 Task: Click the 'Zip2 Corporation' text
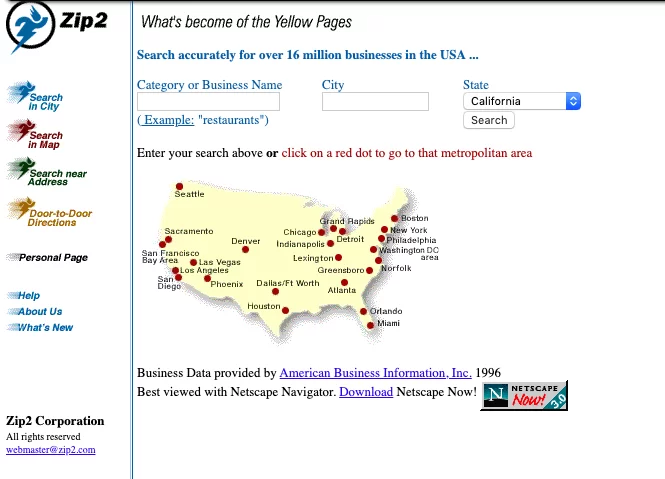click(55, 421)
